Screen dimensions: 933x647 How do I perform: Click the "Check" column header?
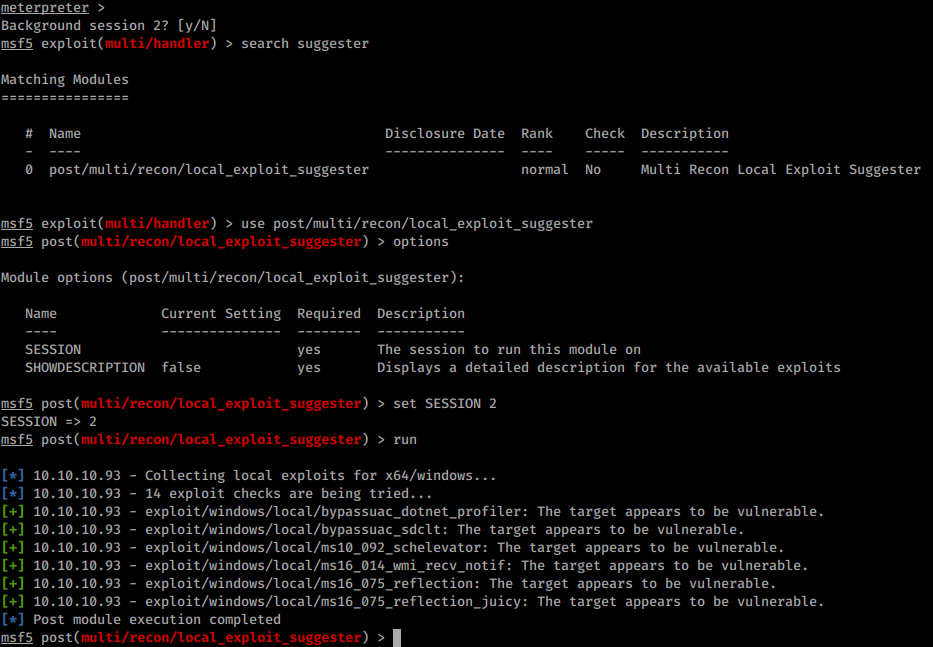tap(605, 133)
